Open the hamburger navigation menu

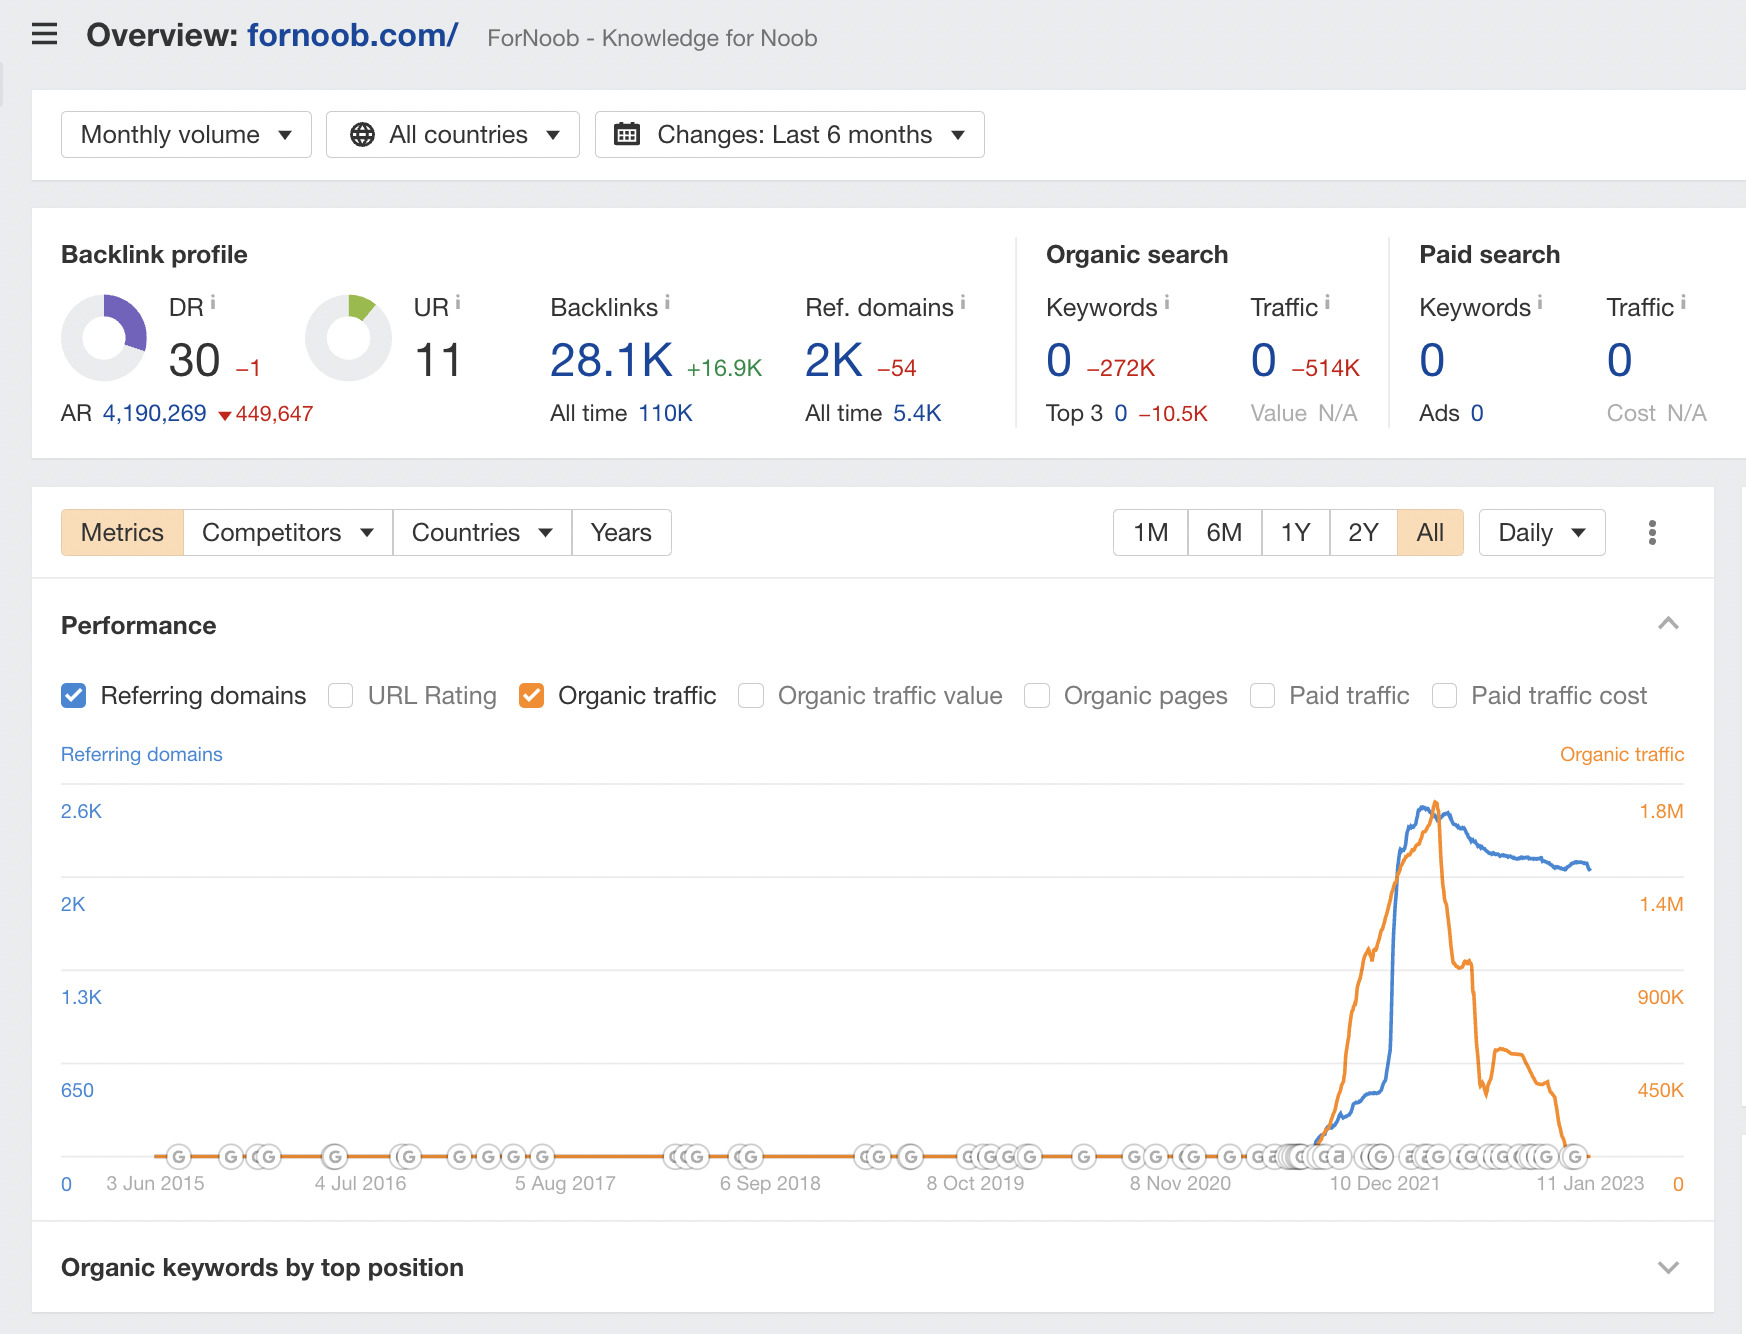click(x=44, y=33)
